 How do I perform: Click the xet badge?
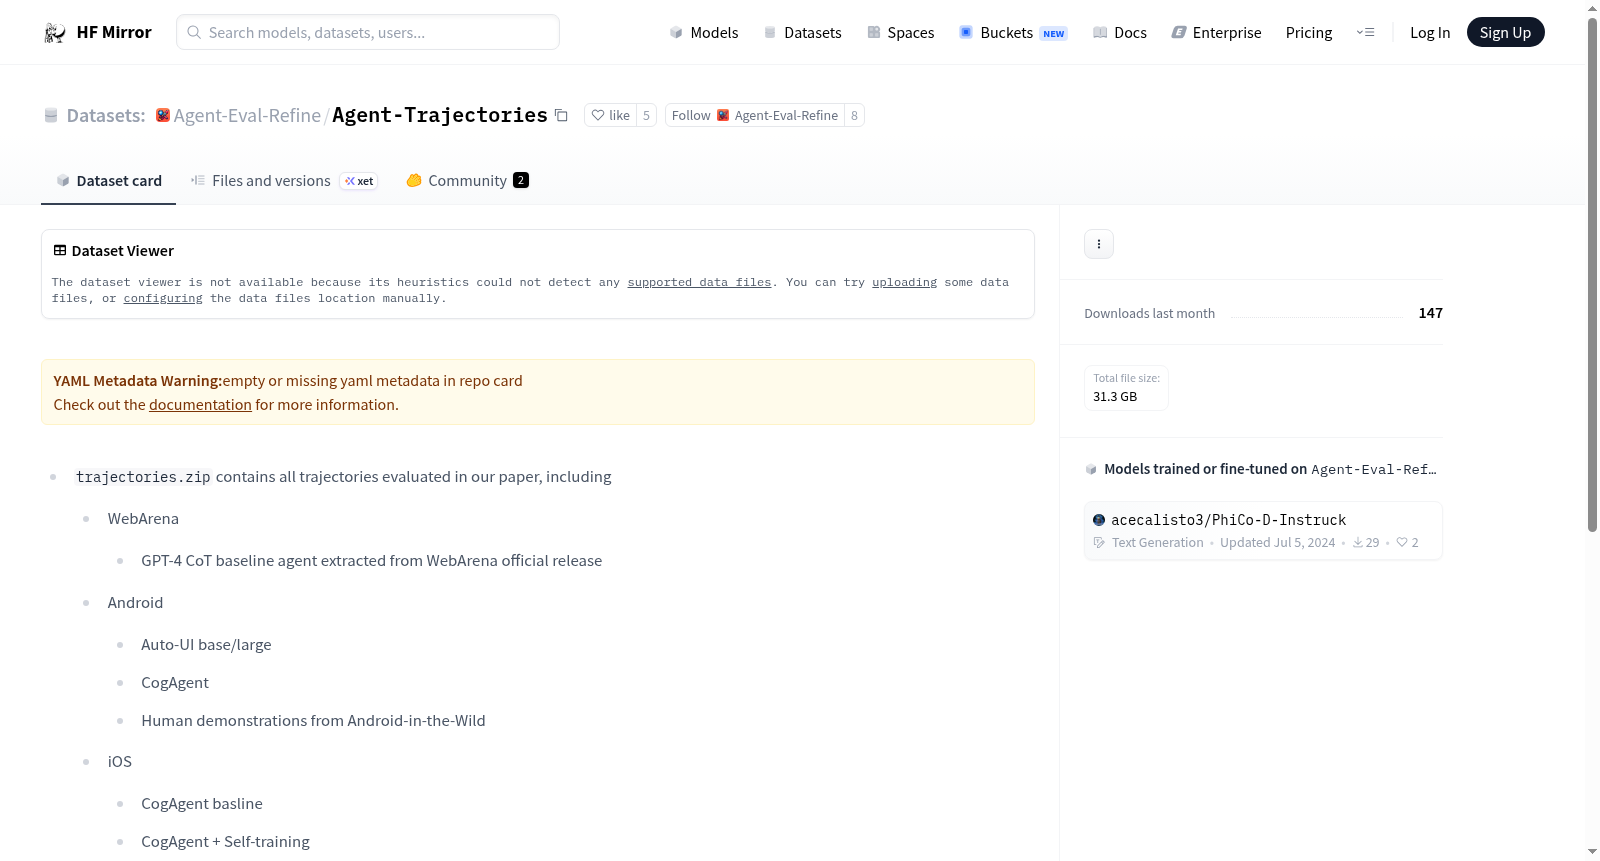pos(359,181)
